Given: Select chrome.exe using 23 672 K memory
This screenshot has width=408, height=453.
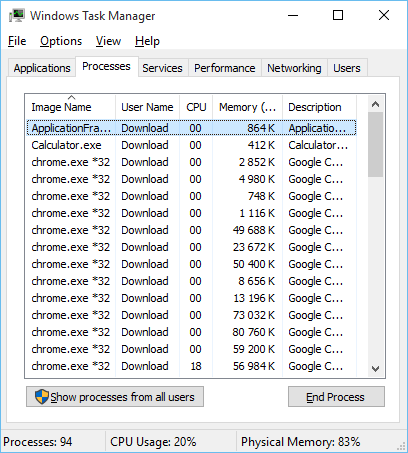Looking at the screenshot, I should point(191,247).
